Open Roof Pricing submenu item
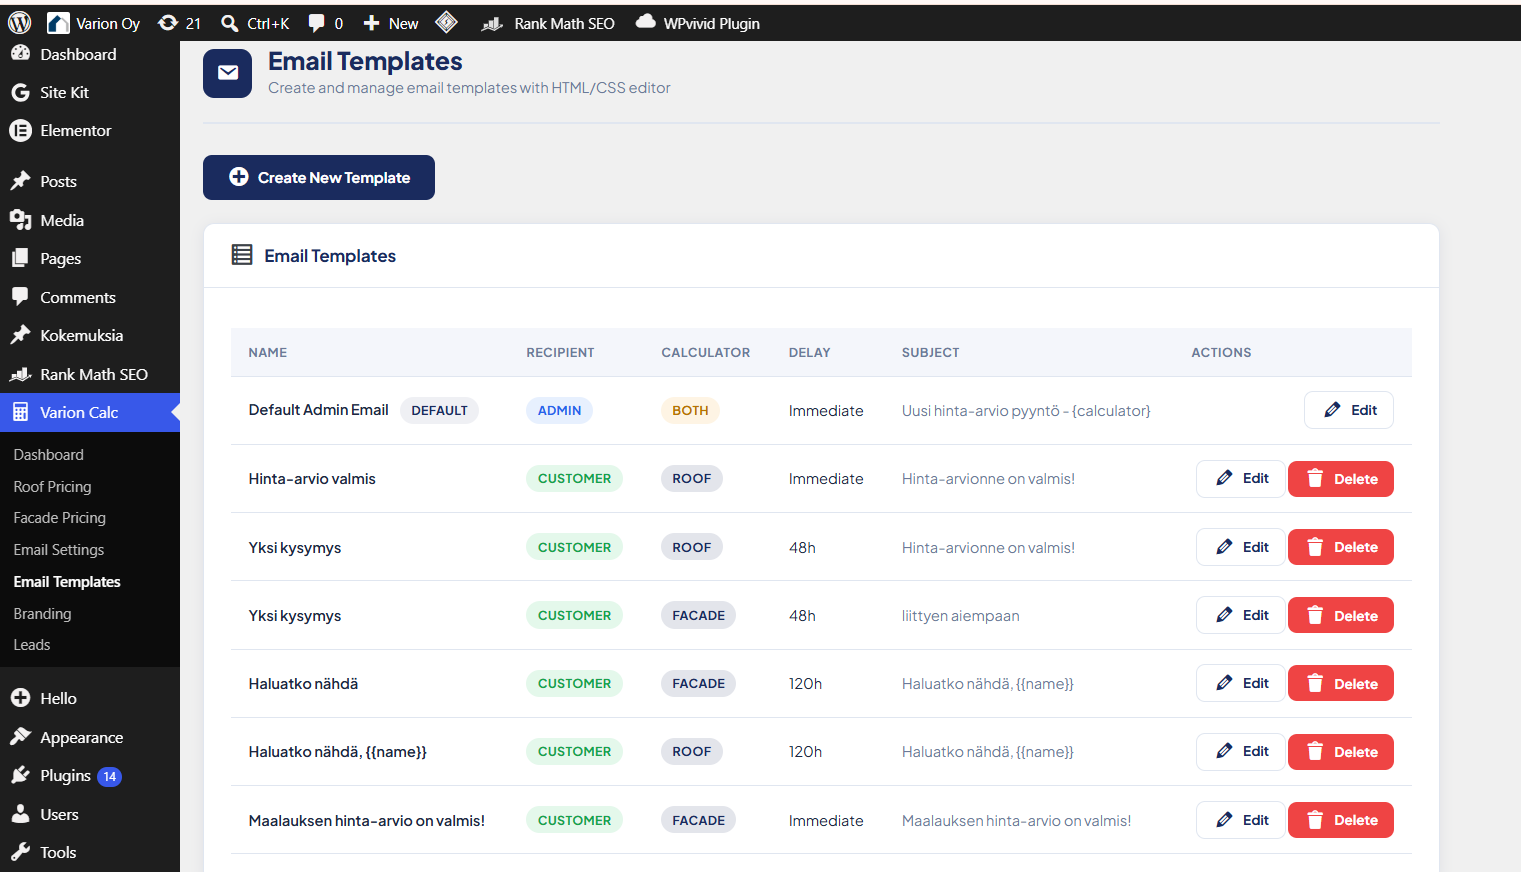The image size is (1521, 872). pos(53,486)
